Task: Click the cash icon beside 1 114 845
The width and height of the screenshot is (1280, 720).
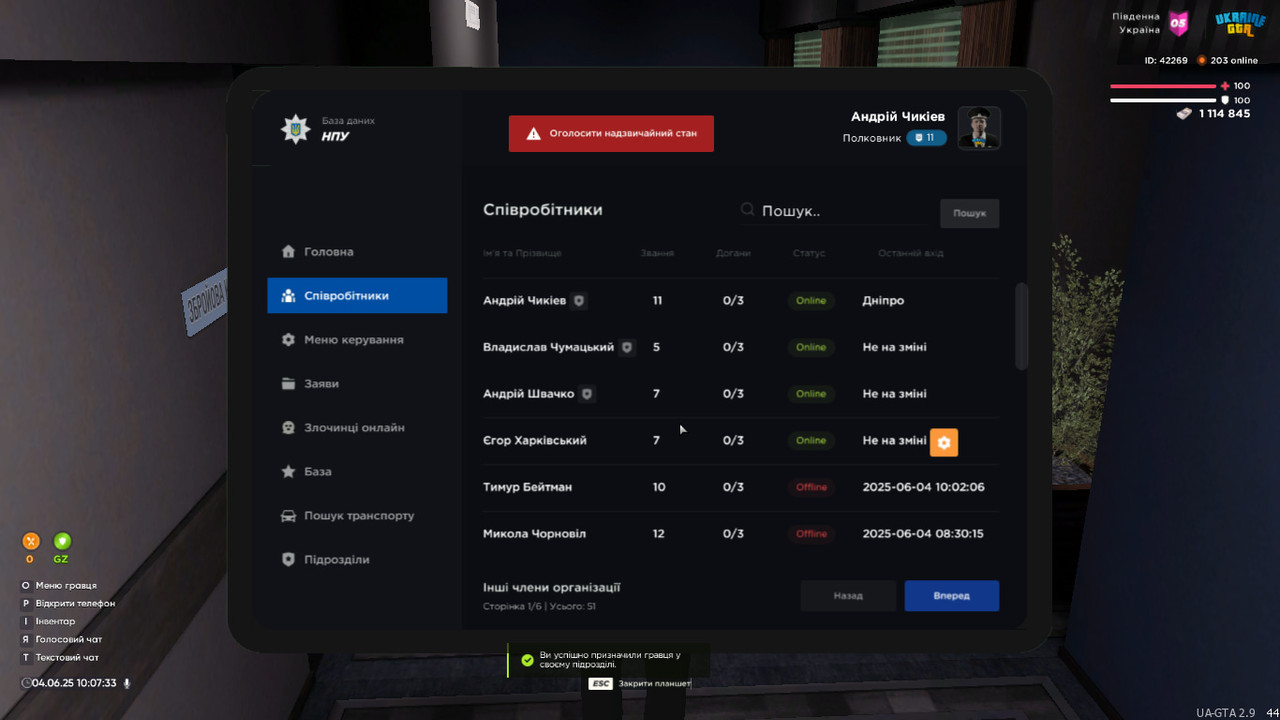Action: 1184,114
